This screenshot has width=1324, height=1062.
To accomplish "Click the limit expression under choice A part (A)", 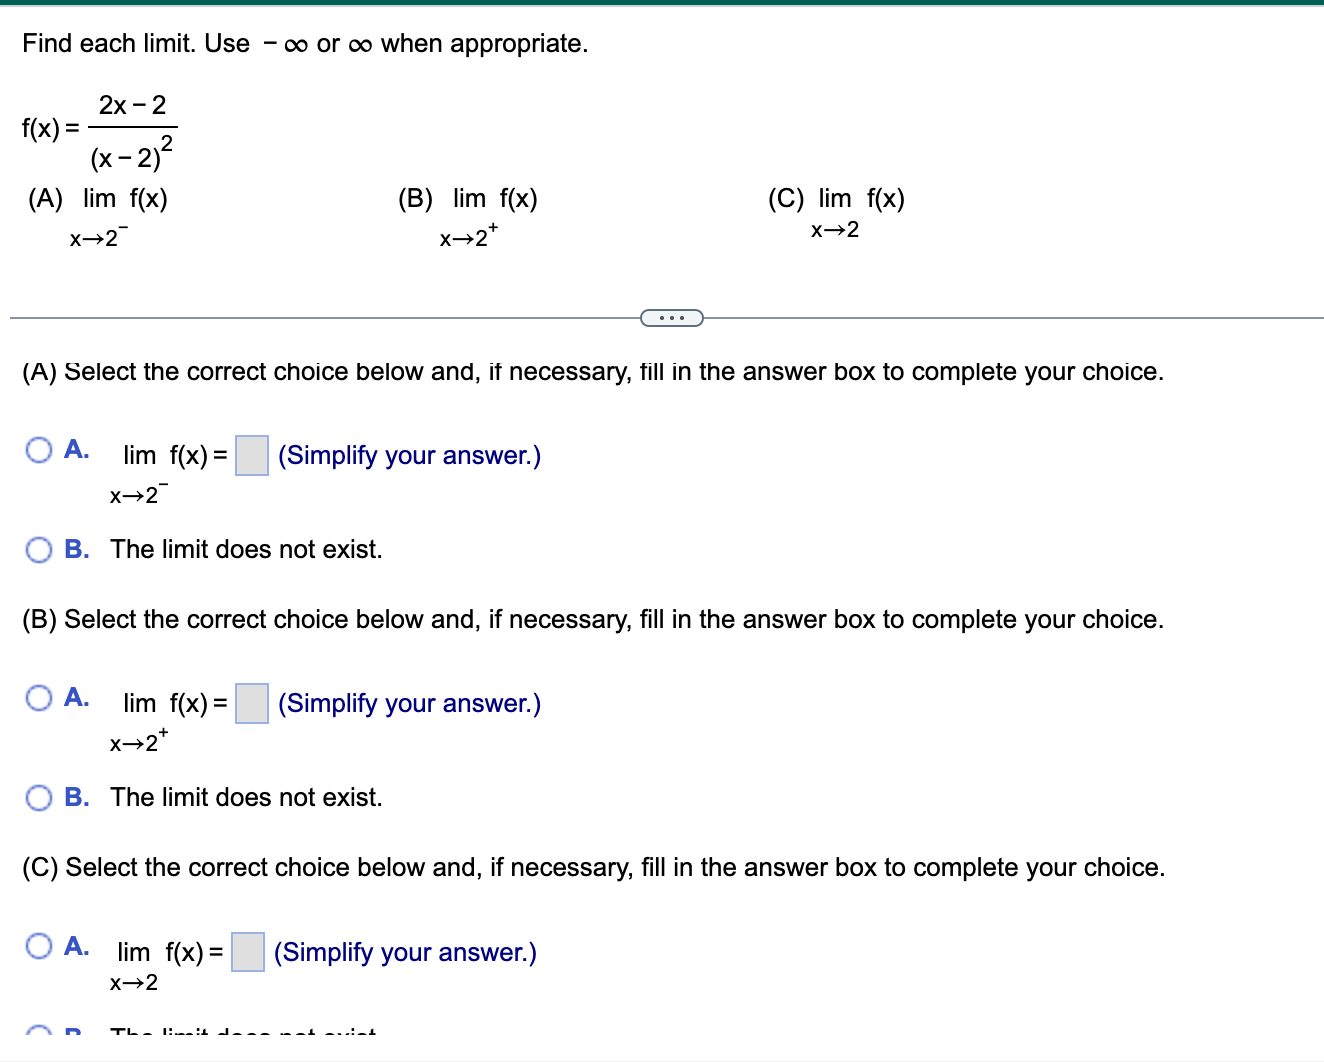I will [165, 470].
